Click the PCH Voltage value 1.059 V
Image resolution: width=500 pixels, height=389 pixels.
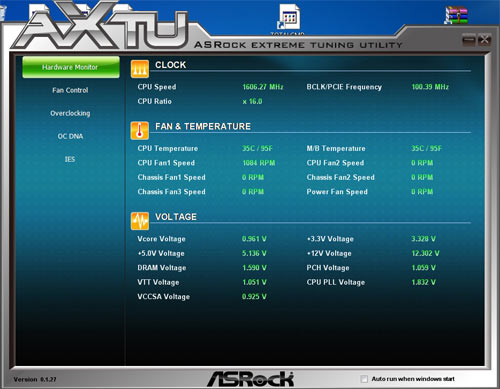[423, 268]
